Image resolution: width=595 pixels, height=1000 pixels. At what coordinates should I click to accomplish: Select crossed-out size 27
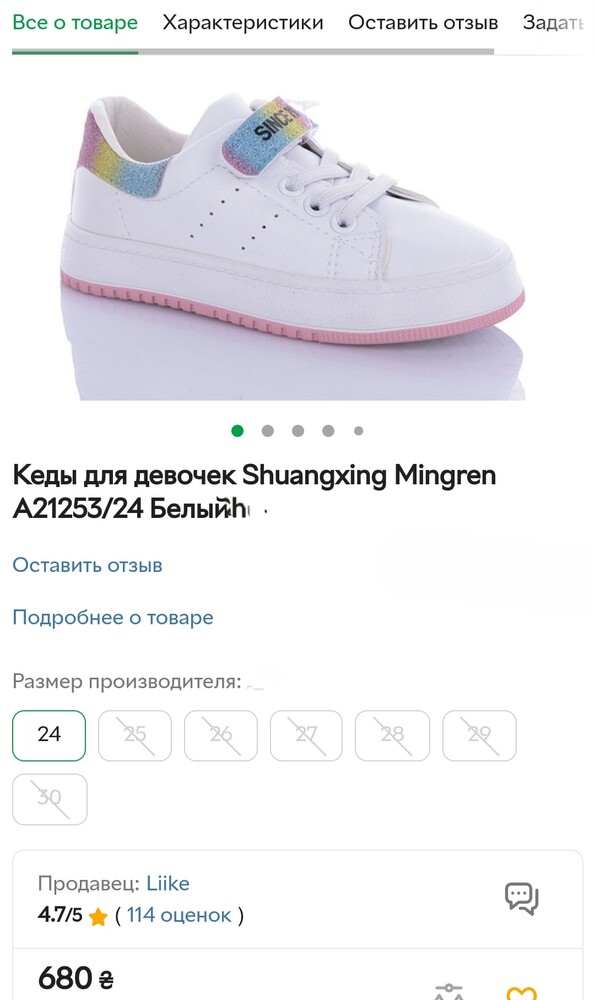pos(306,735)
